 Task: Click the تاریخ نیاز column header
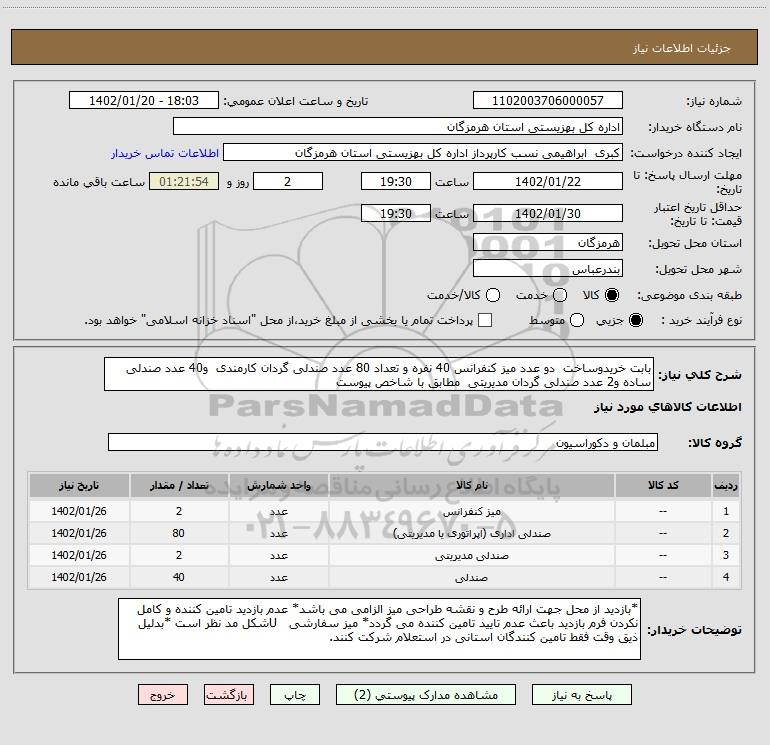click(79, 485)
